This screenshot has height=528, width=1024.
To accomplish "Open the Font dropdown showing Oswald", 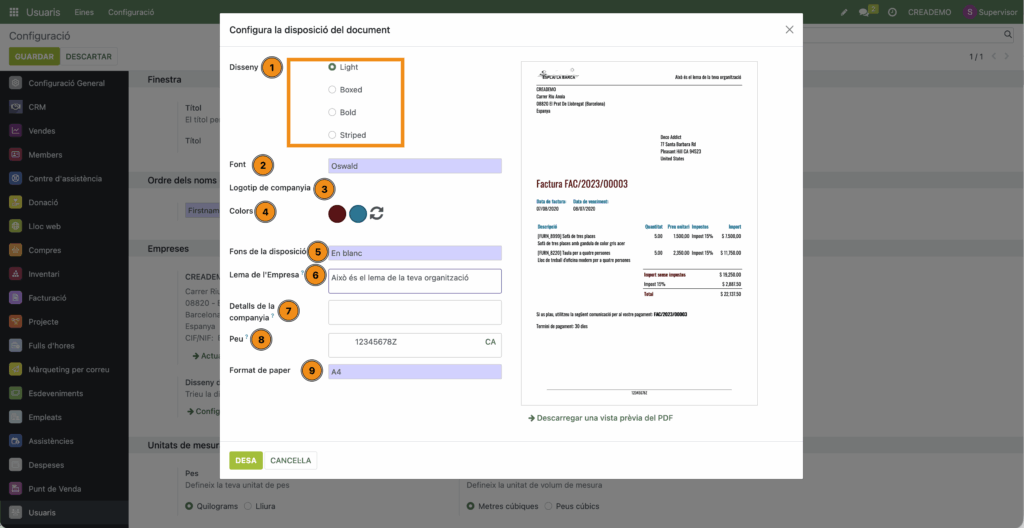I will [x=414, y=166].
